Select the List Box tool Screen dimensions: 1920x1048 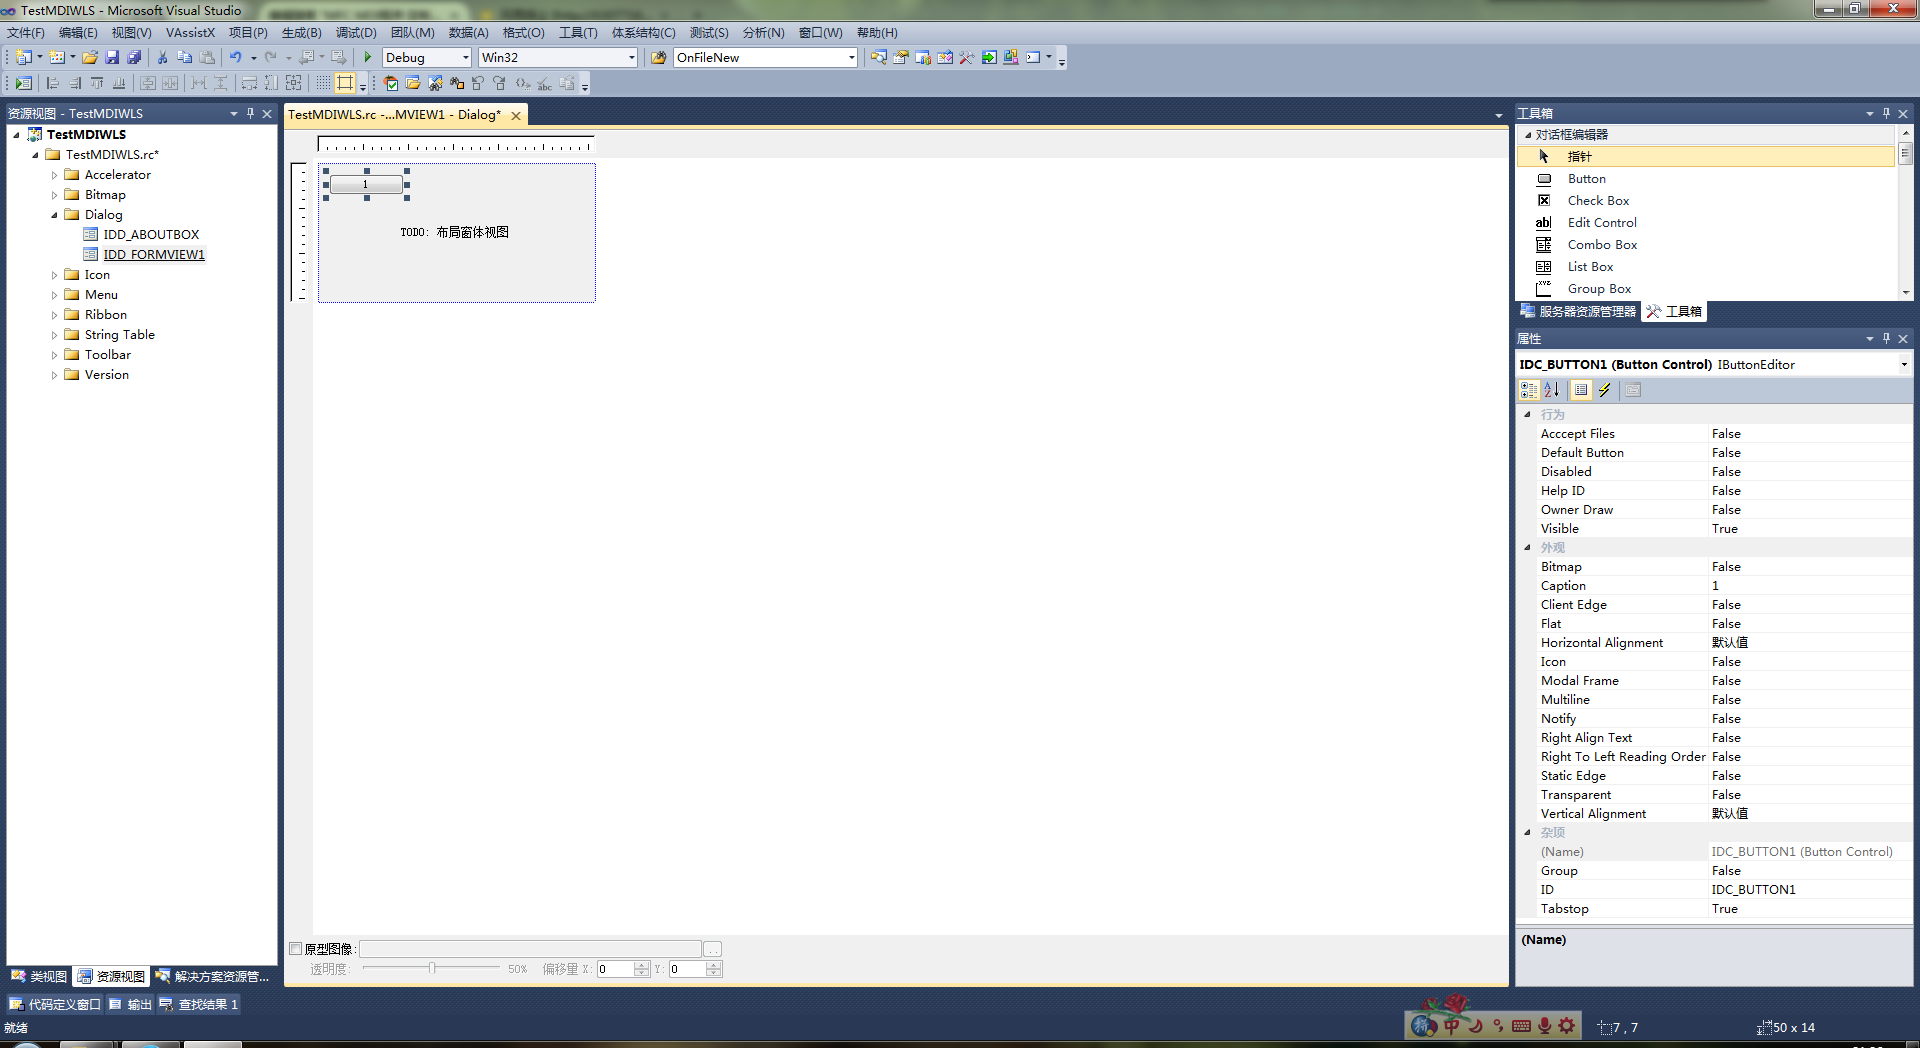[1706, 267]
